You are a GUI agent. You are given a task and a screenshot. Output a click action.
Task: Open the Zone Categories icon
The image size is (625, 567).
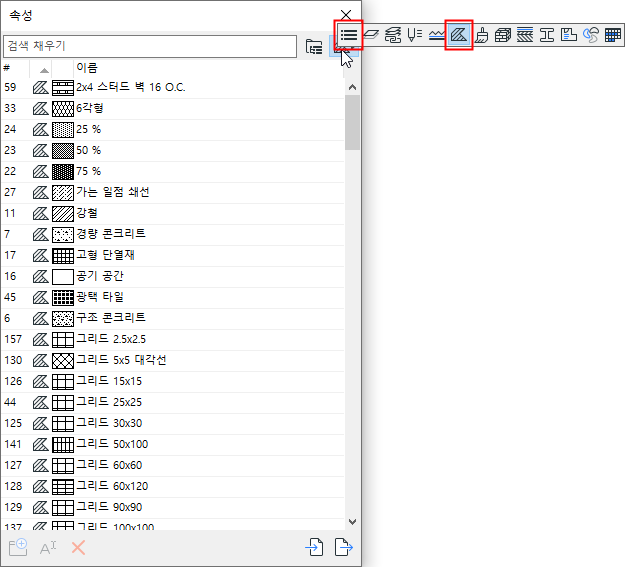[x=569, y=35]
